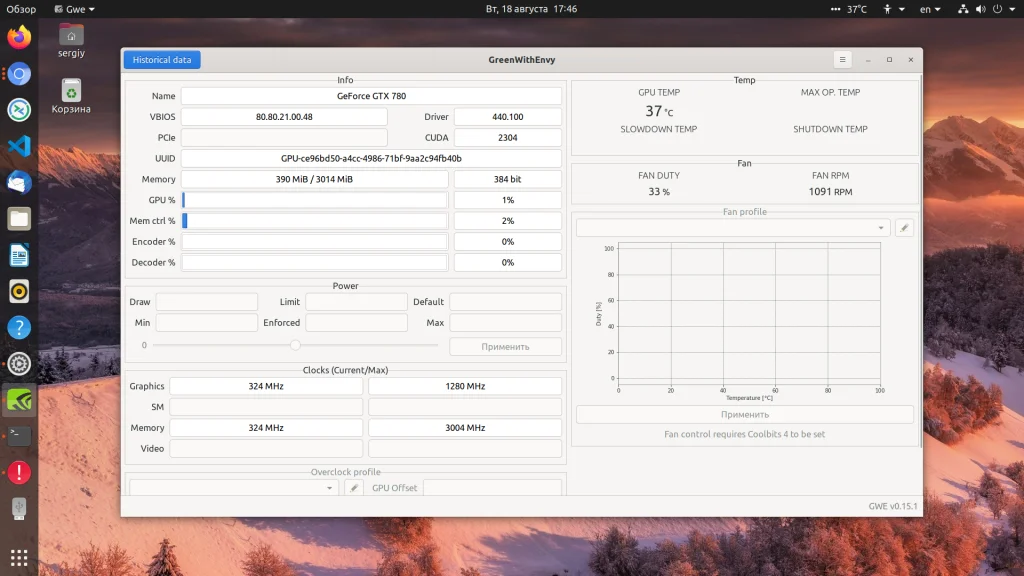Expand the Fan profile dropdown
Image resolution: width=1024 pixels, height=576 pixels.
tap(732, 228)
